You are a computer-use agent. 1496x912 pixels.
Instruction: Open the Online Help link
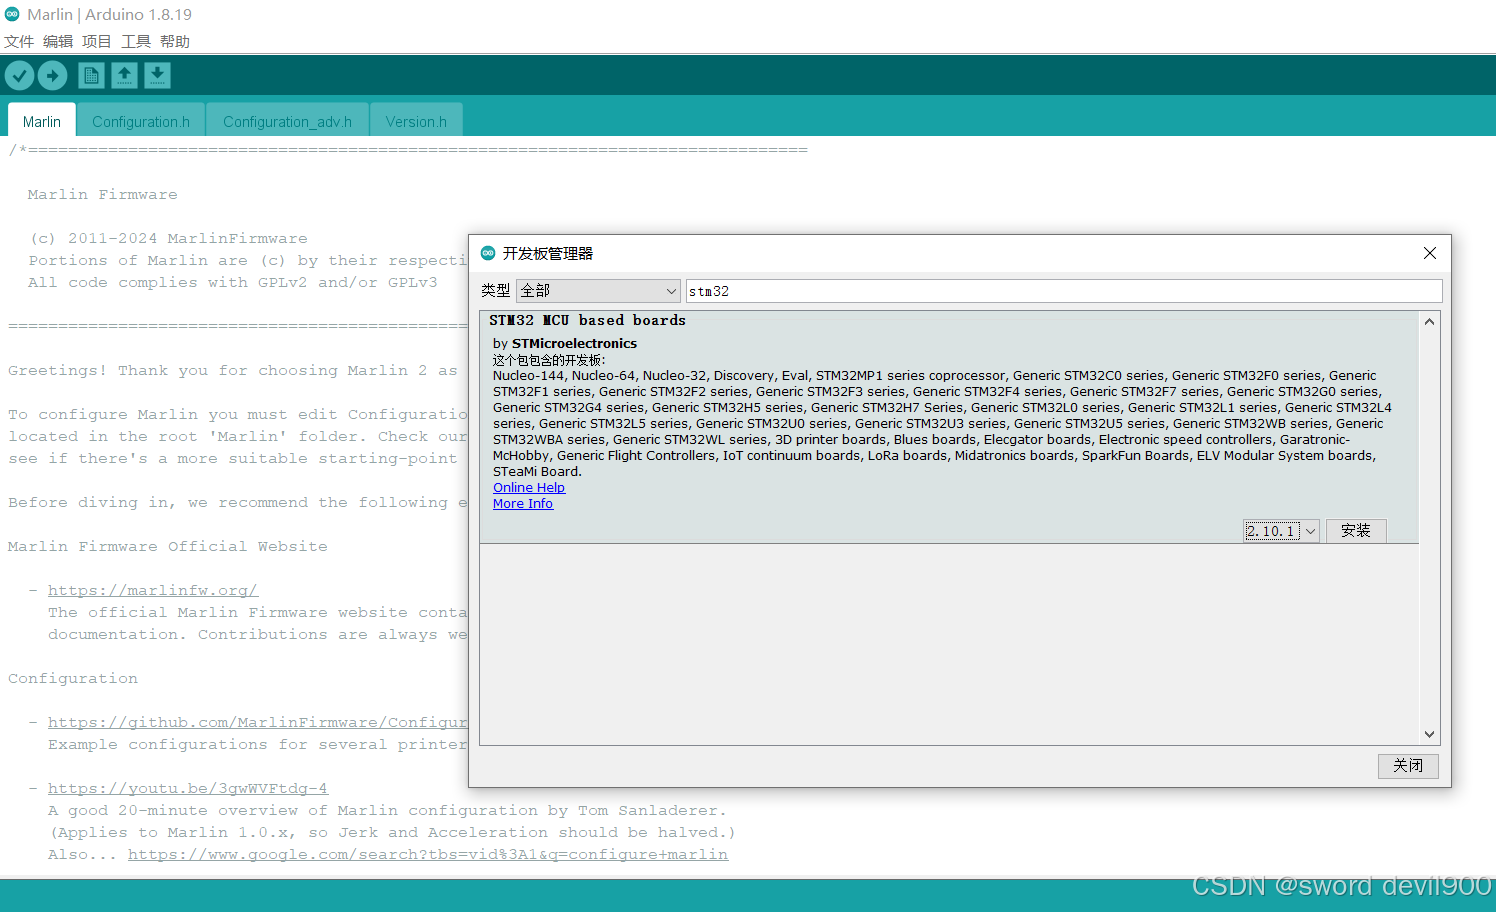(529, 488)
